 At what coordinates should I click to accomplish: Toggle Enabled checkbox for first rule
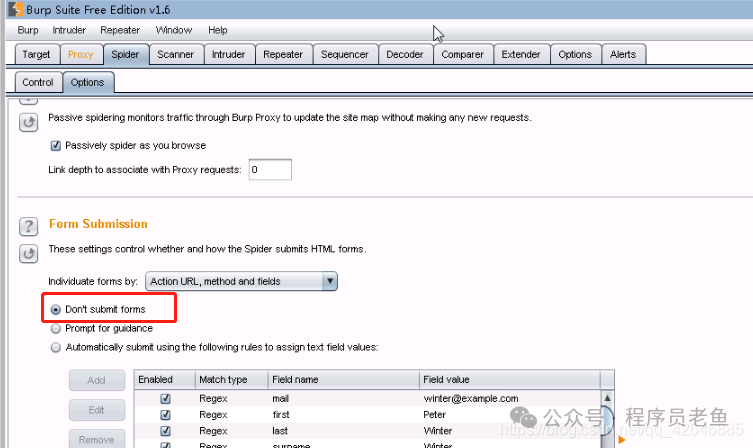point(165,415)
